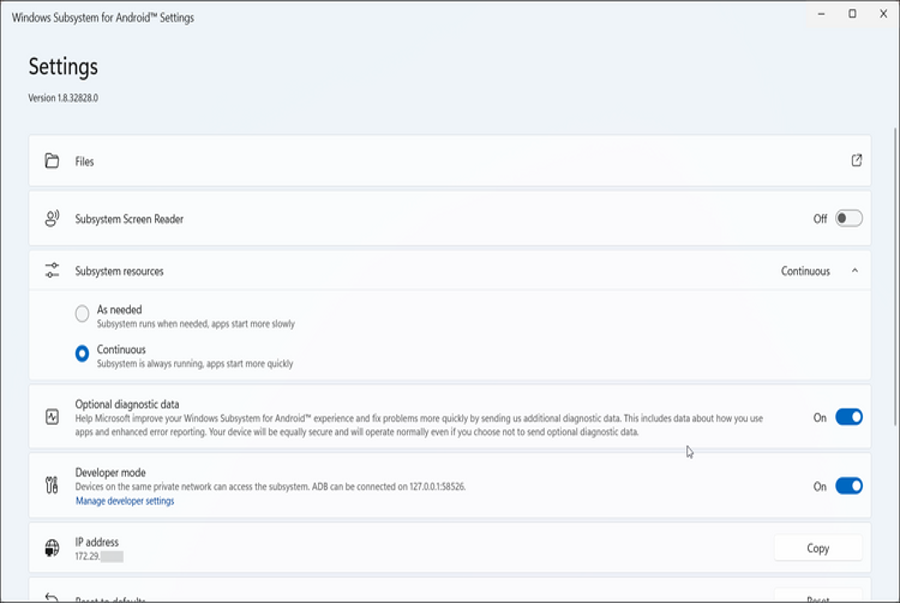Click the Developer mode tools icon
900x603 pixels.
[52, 486]
